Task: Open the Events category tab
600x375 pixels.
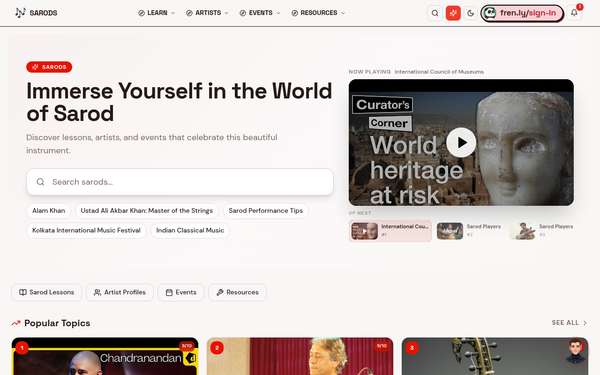Action: [181, 292]
